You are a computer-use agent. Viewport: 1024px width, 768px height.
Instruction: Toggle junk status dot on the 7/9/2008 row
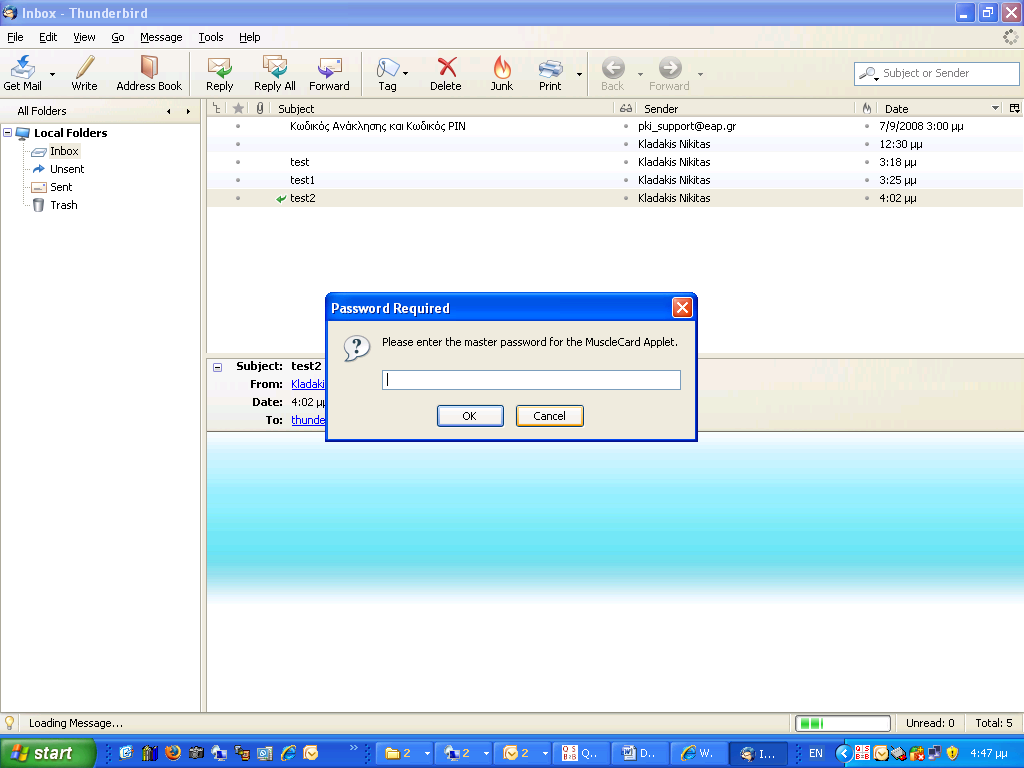pos(867,126)
